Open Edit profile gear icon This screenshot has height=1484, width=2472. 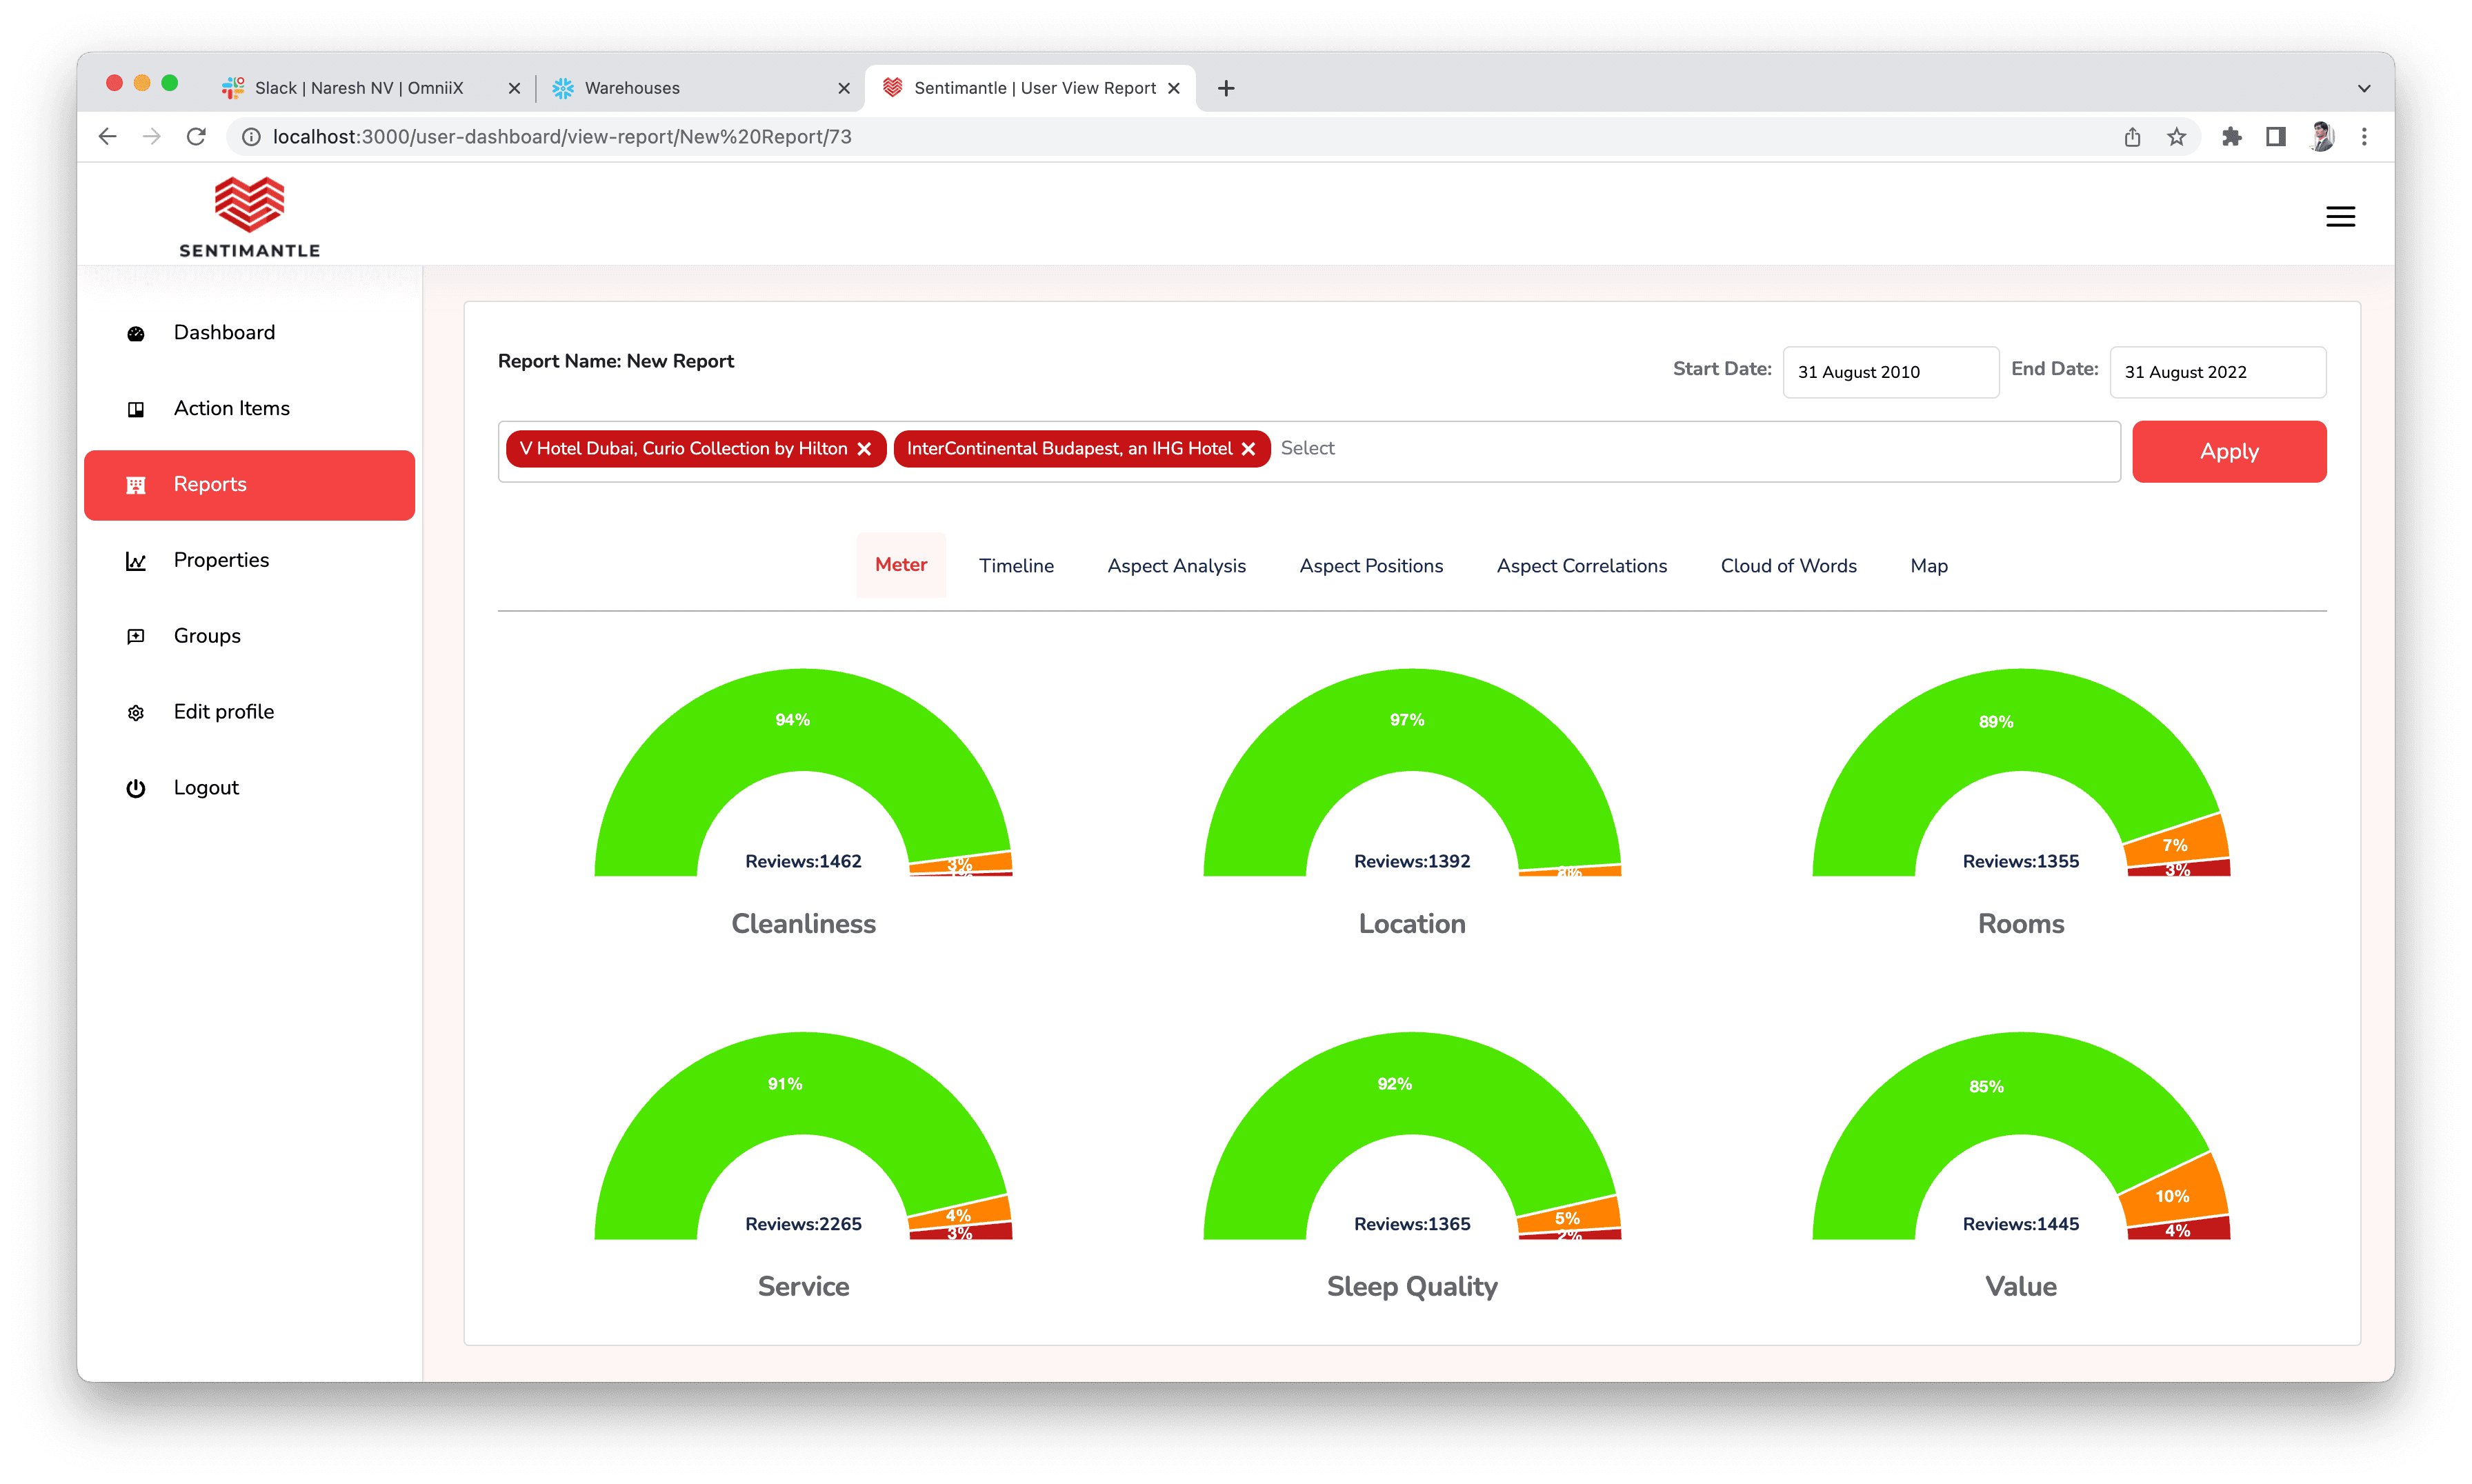tap(136, 712)
